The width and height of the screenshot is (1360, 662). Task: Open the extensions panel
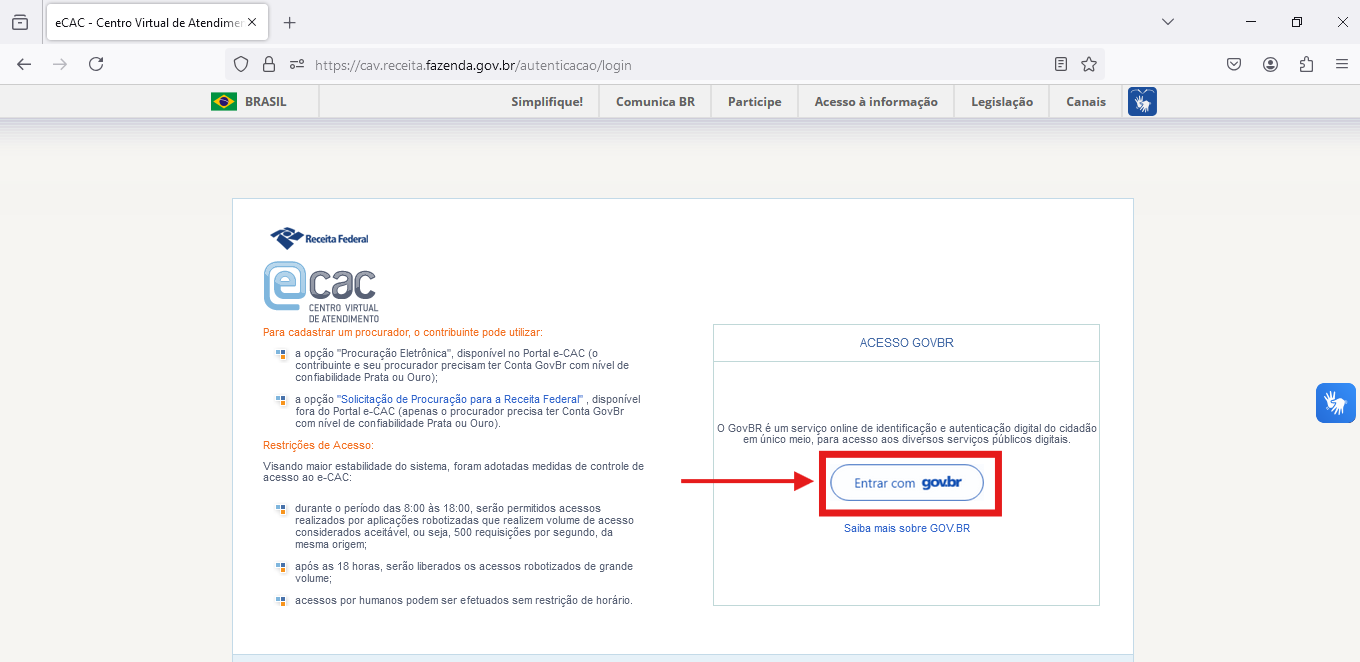pyautogui.click(x=1306, y=64)
